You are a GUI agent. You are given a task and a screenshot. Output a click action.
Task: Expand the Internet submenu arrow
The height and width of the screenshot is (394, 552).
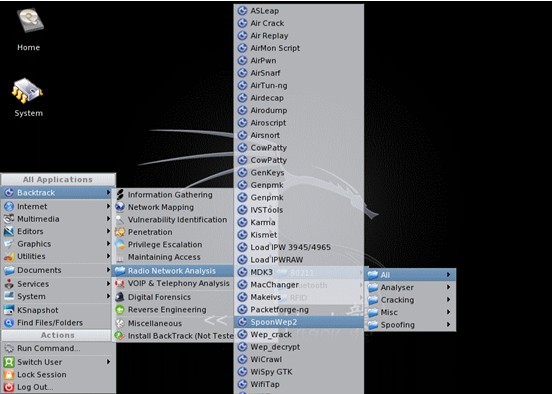(108, 206)
